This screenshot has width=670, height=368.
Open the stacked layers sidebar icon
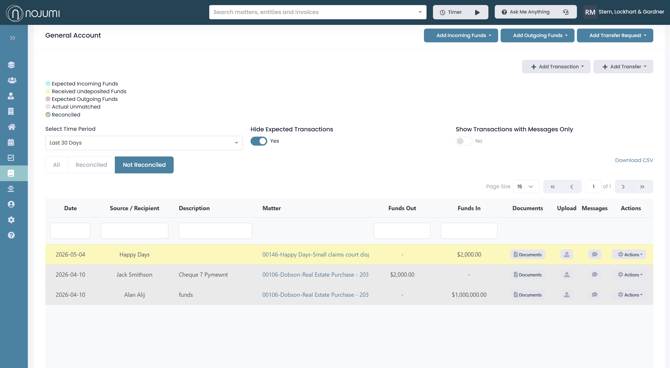pos(11,65)
